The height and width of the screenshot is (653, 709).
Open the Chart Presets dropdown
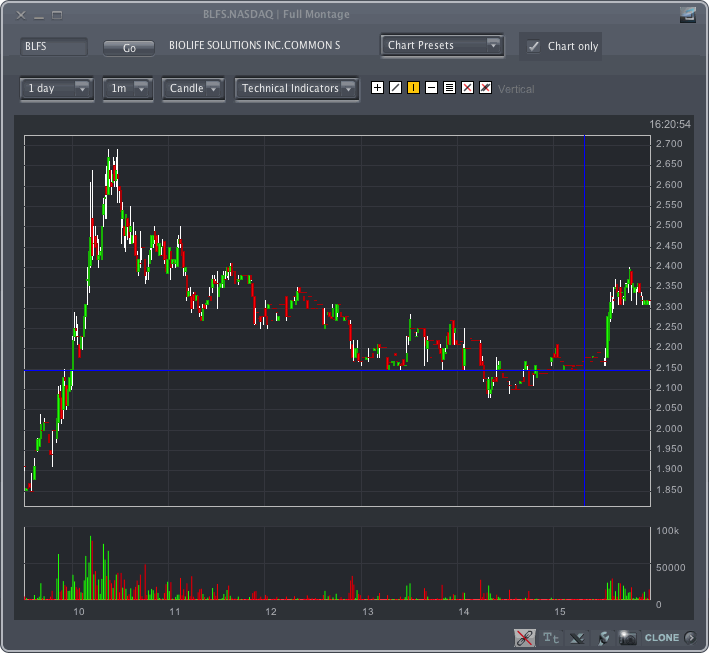pos(442,45)
